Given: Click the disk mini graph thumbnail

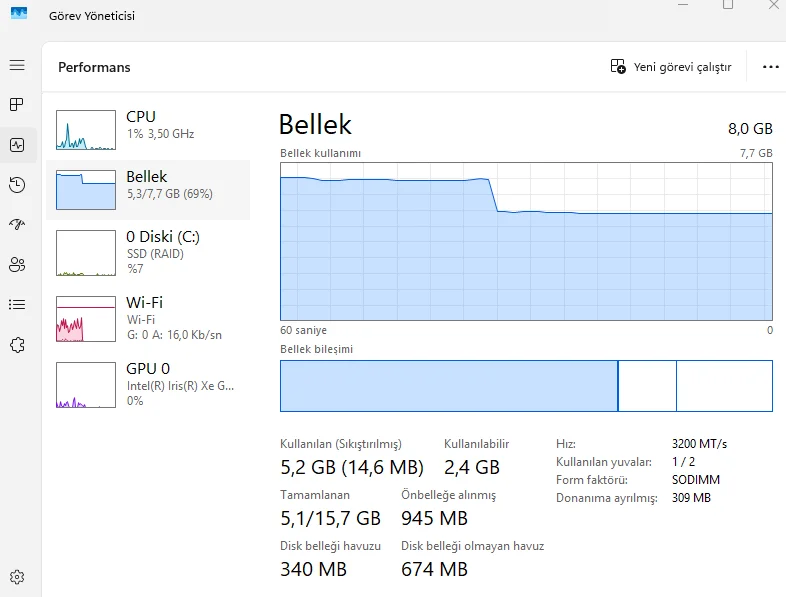Looking at the screenshot, I should tap(86, 253).
